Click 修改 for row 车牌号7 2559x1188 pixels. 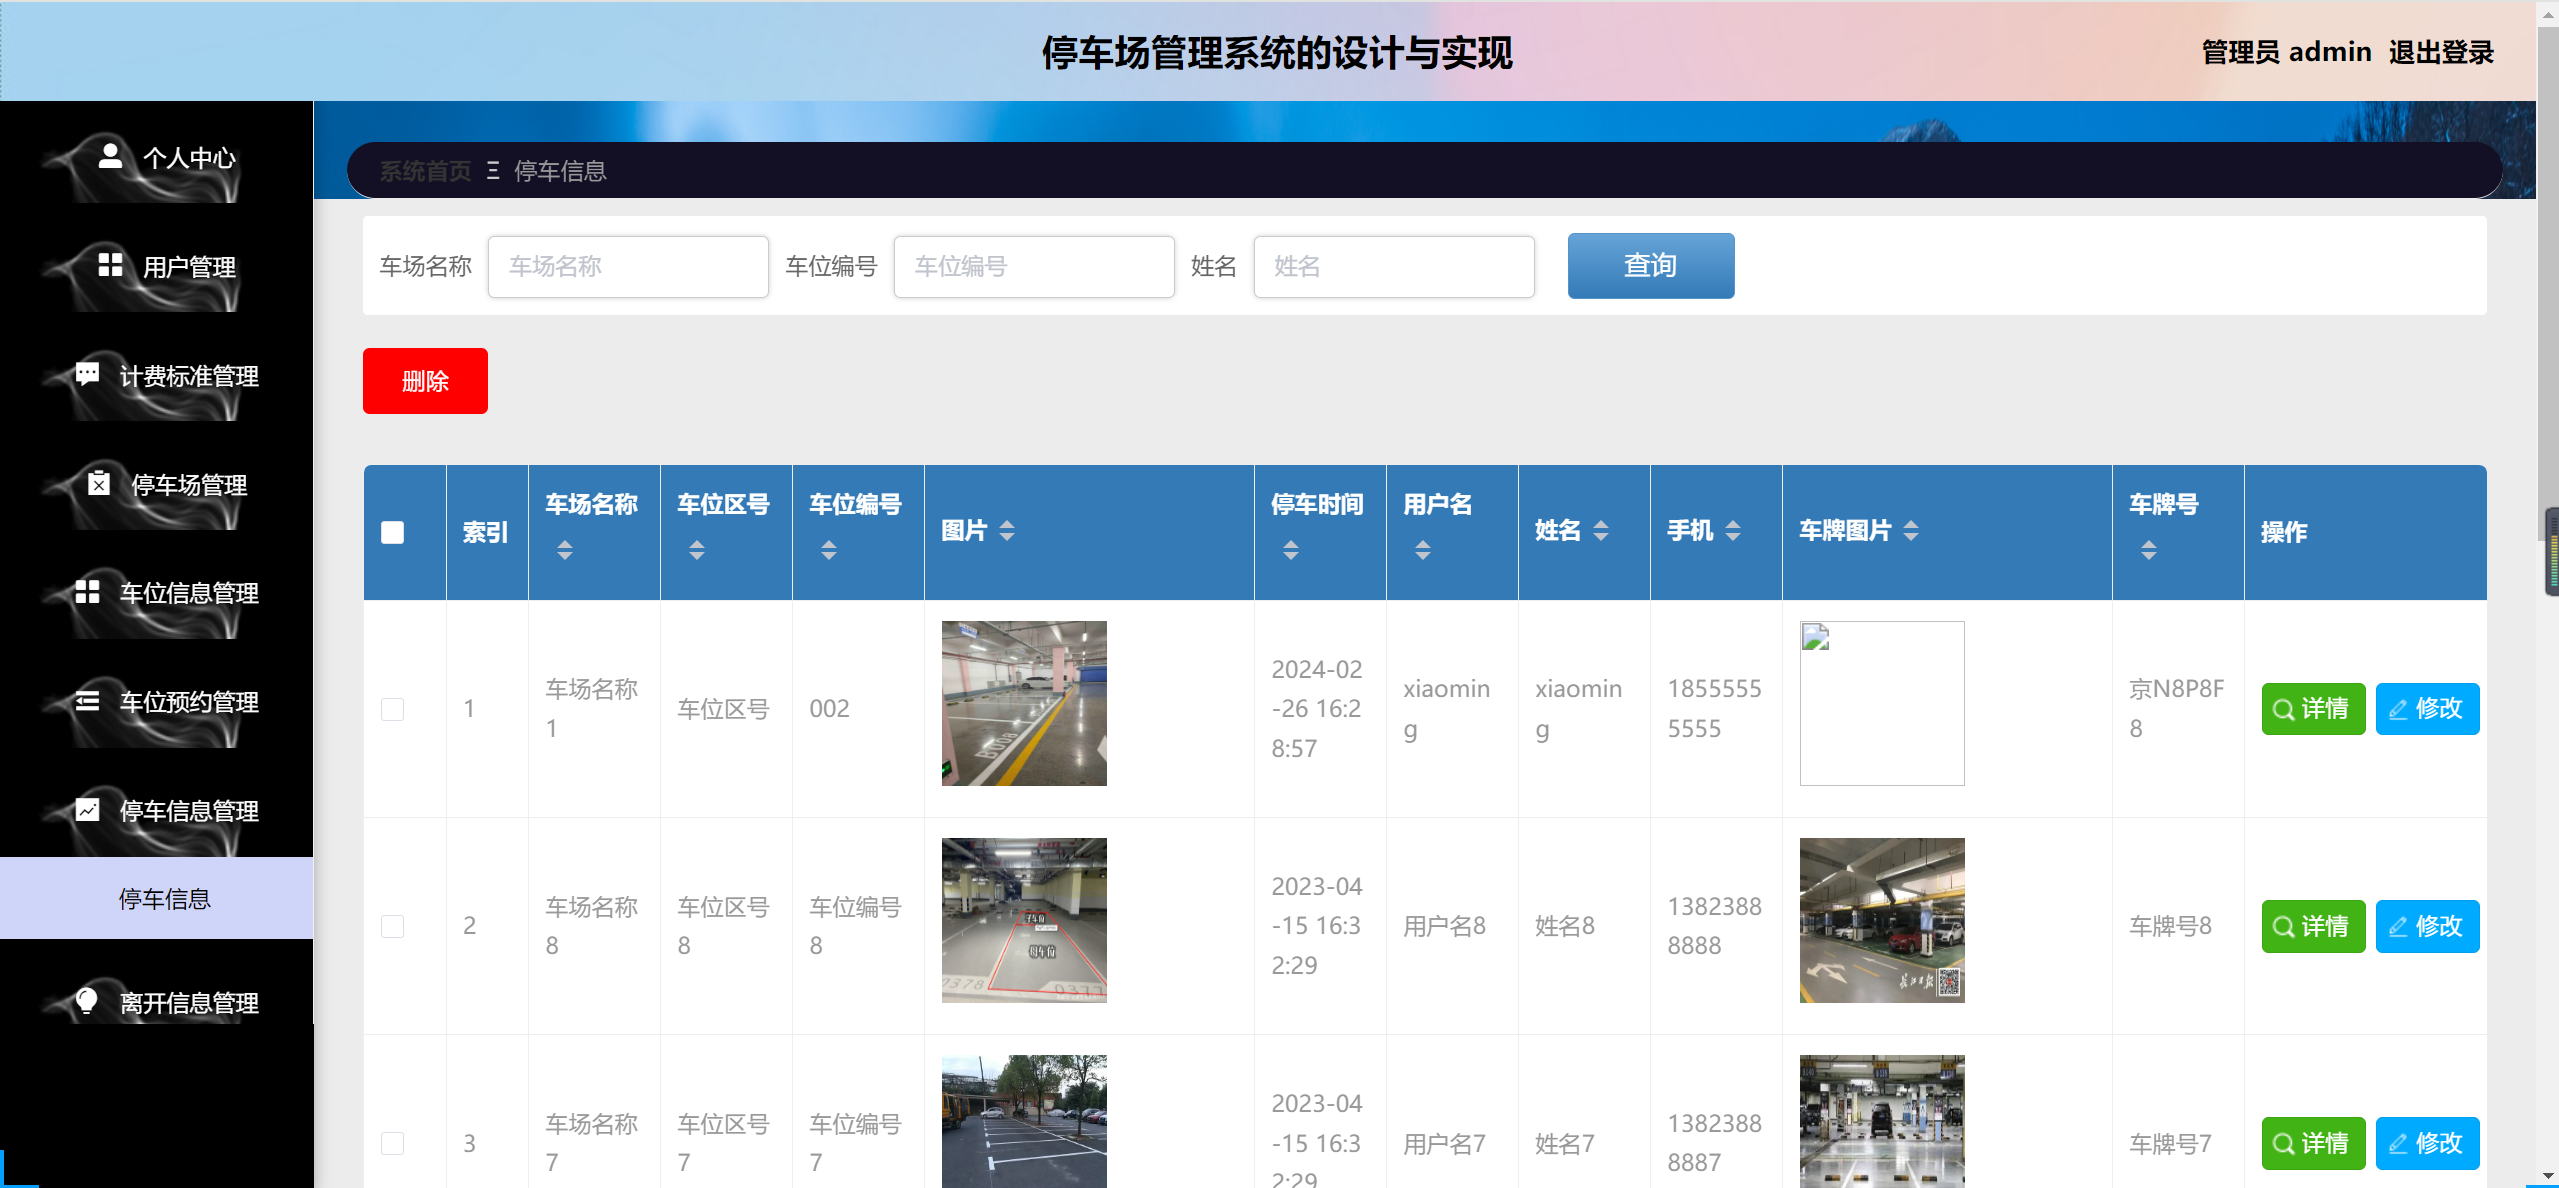(2427, 1143)
